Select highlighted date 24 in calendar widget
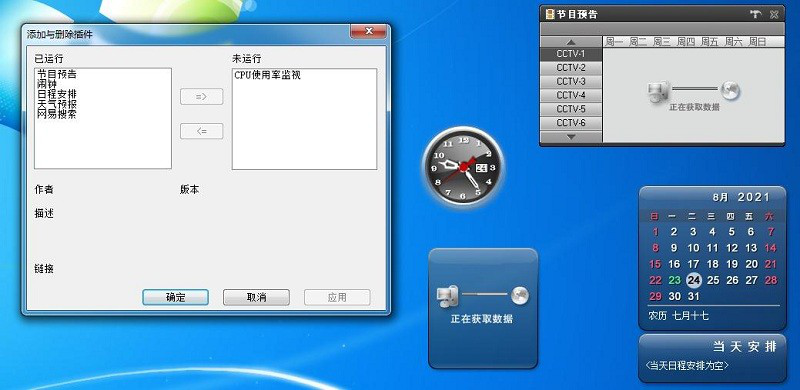Viewport: 800px width, 390px height. [x=693, y=280]
